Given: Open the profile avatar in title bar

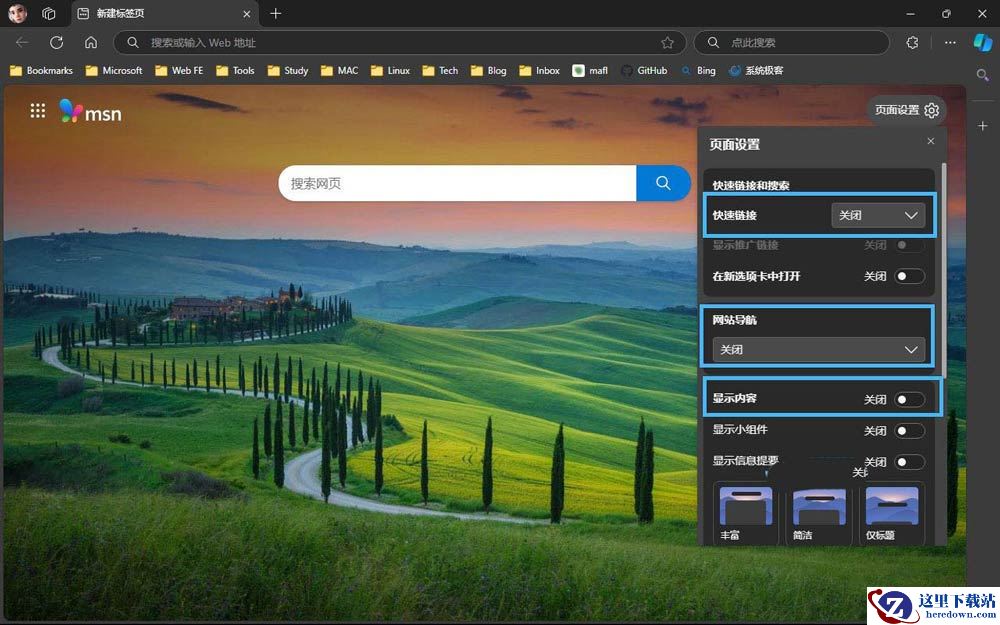Looking at the screenshot, I should tap(17, 13).
